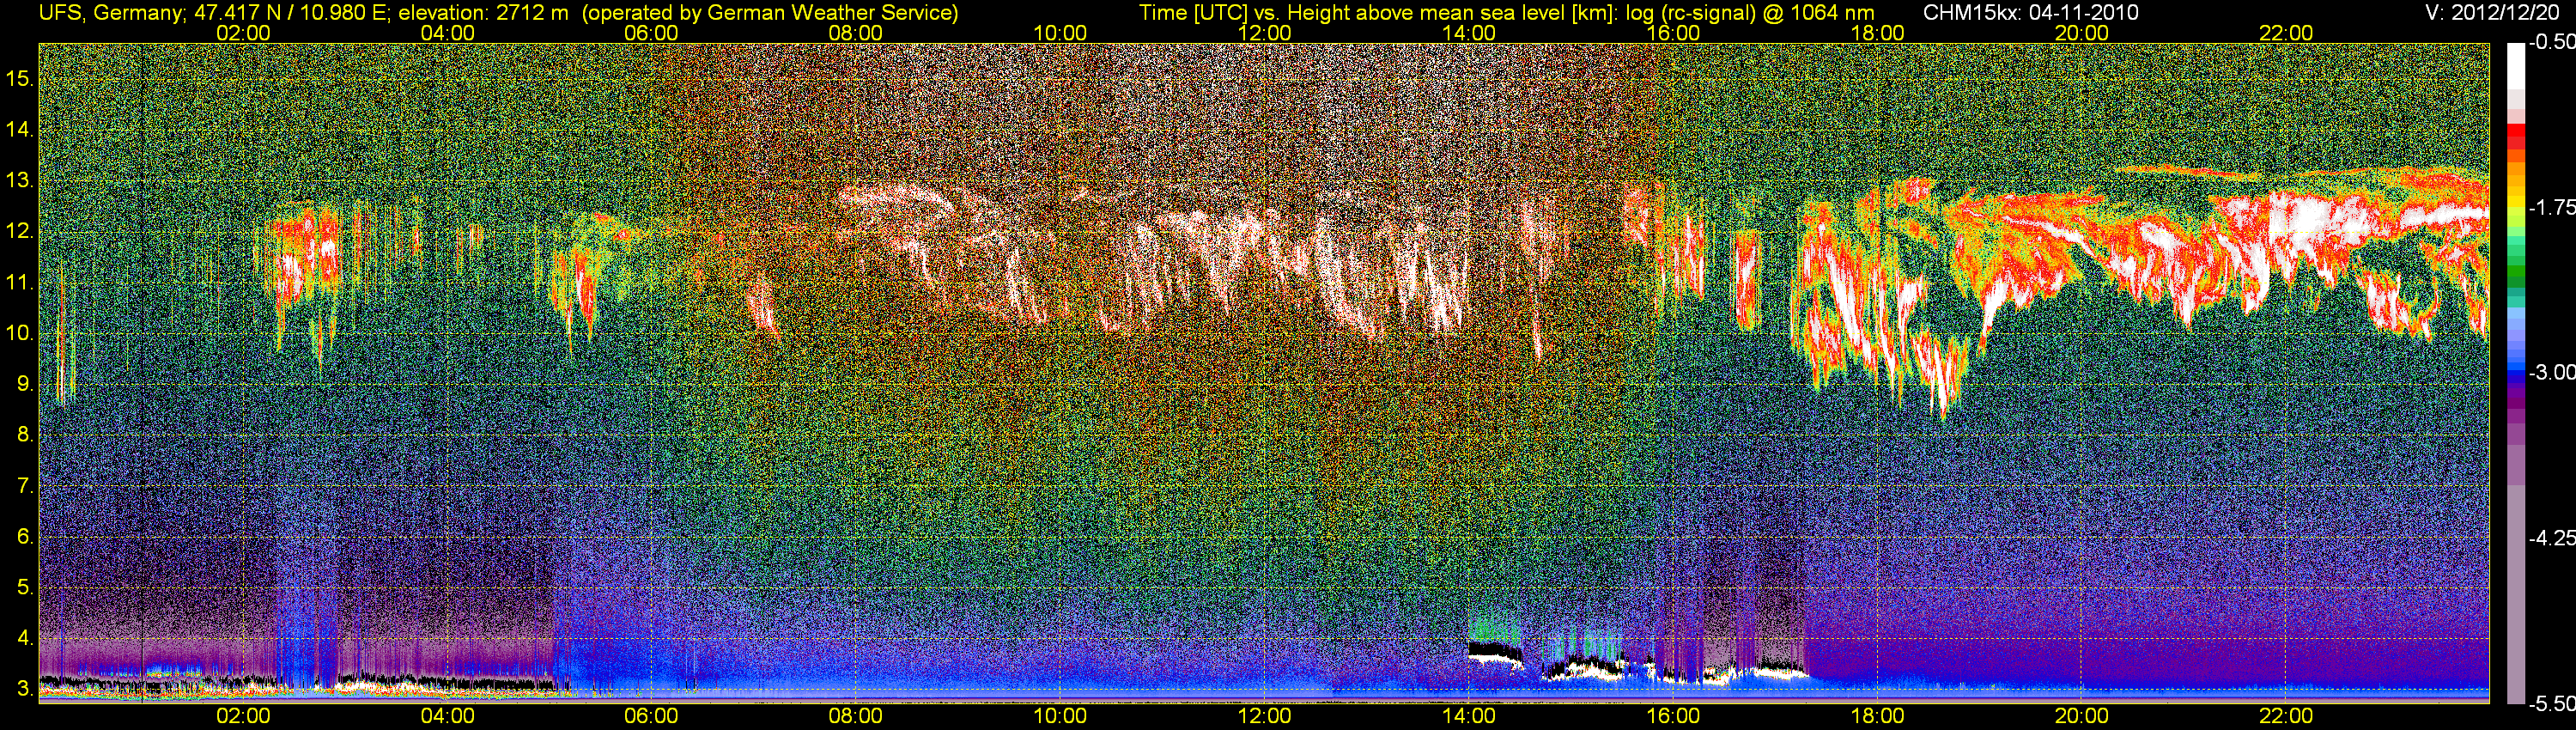The image size is (2576, 730).
Task: Click the '02:00' label on the top time axis
Action: click(x=243, y=32)
